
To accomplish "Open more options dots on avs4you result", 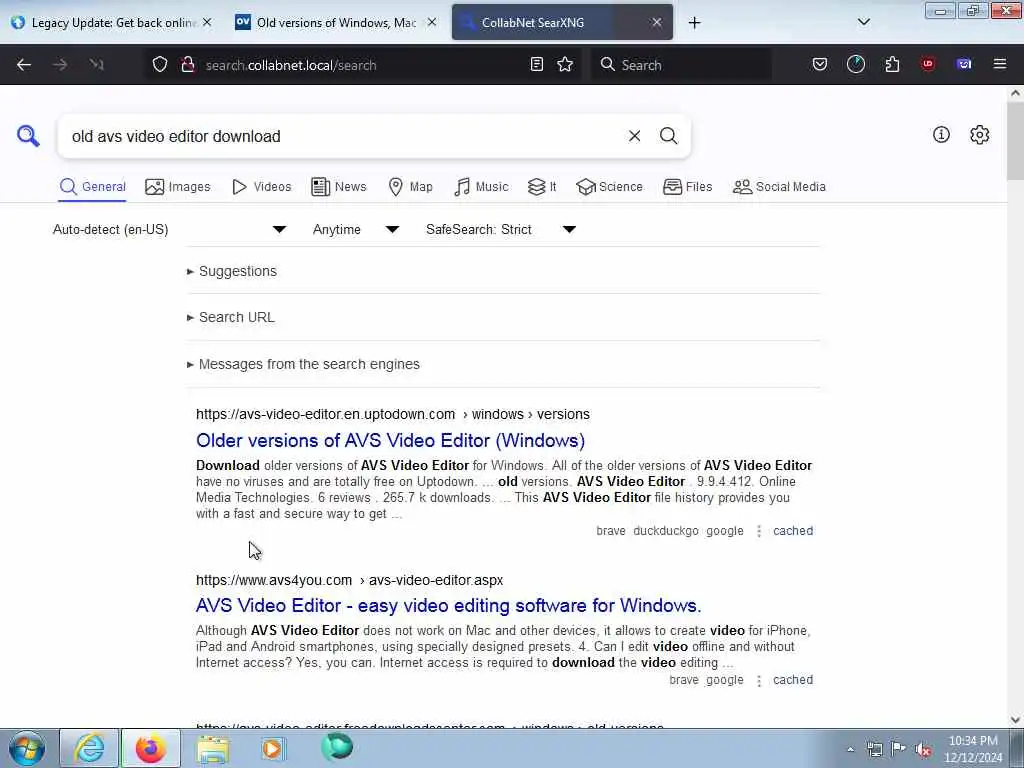I will pyautogui.click(x=759, y=680).
